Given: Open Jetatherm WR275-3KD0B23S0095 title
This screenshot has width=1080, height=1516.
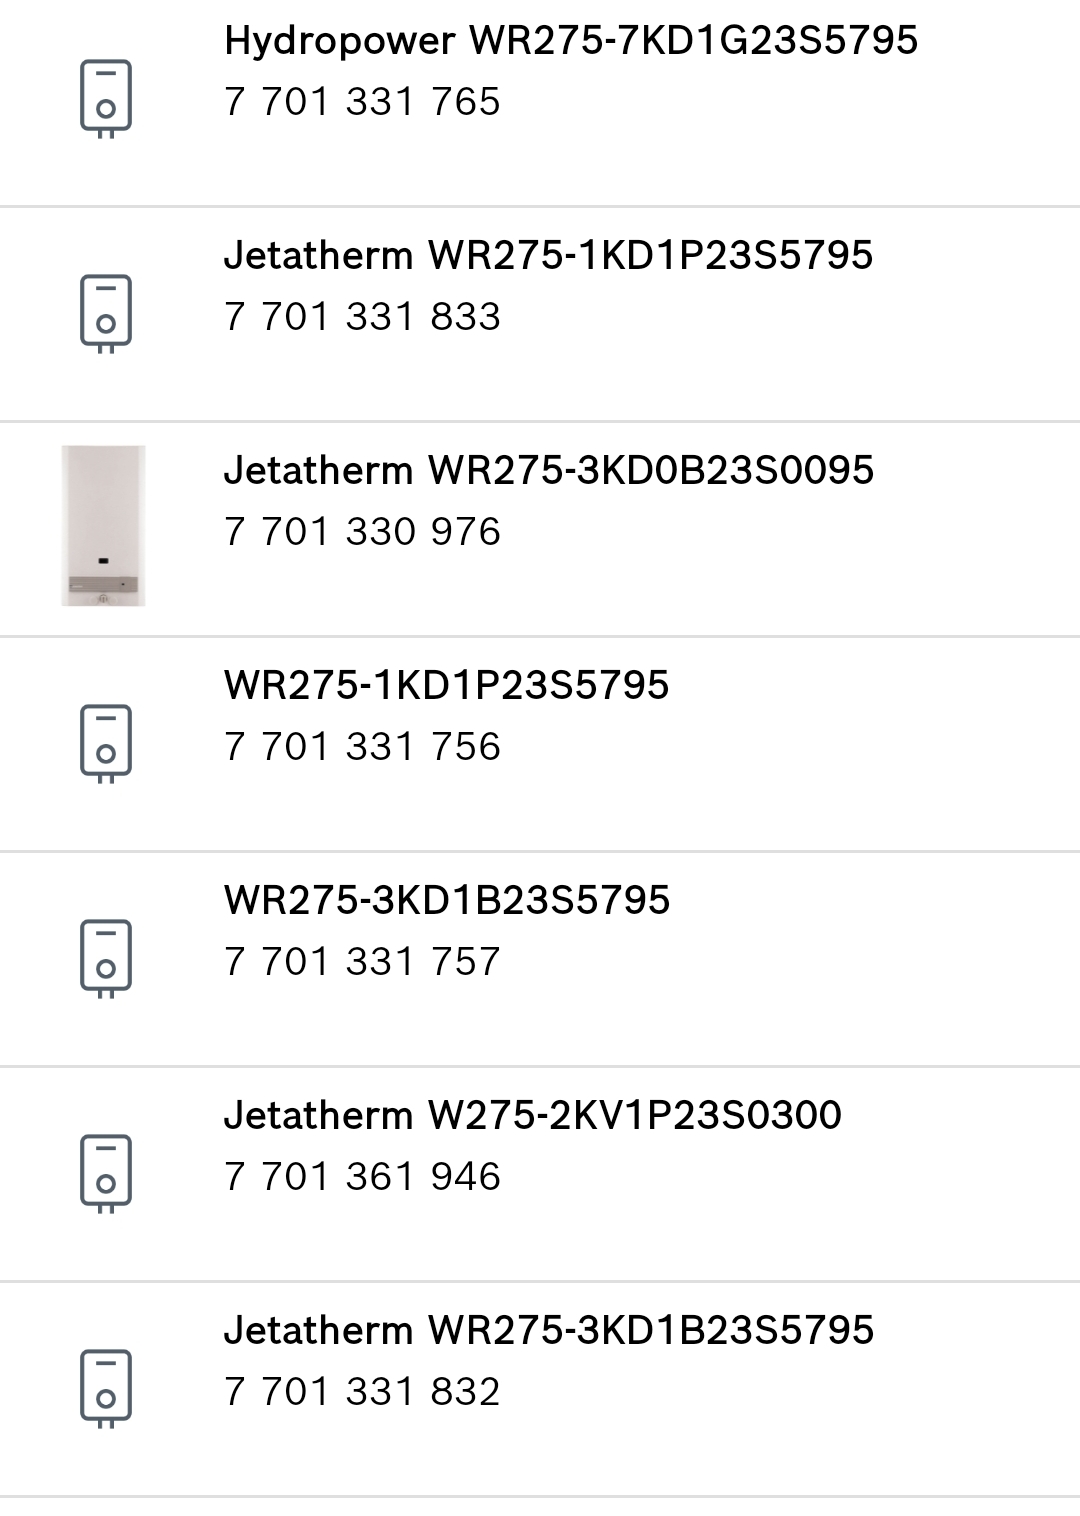Looking at the screenshot, I should (x=549, y=471).
